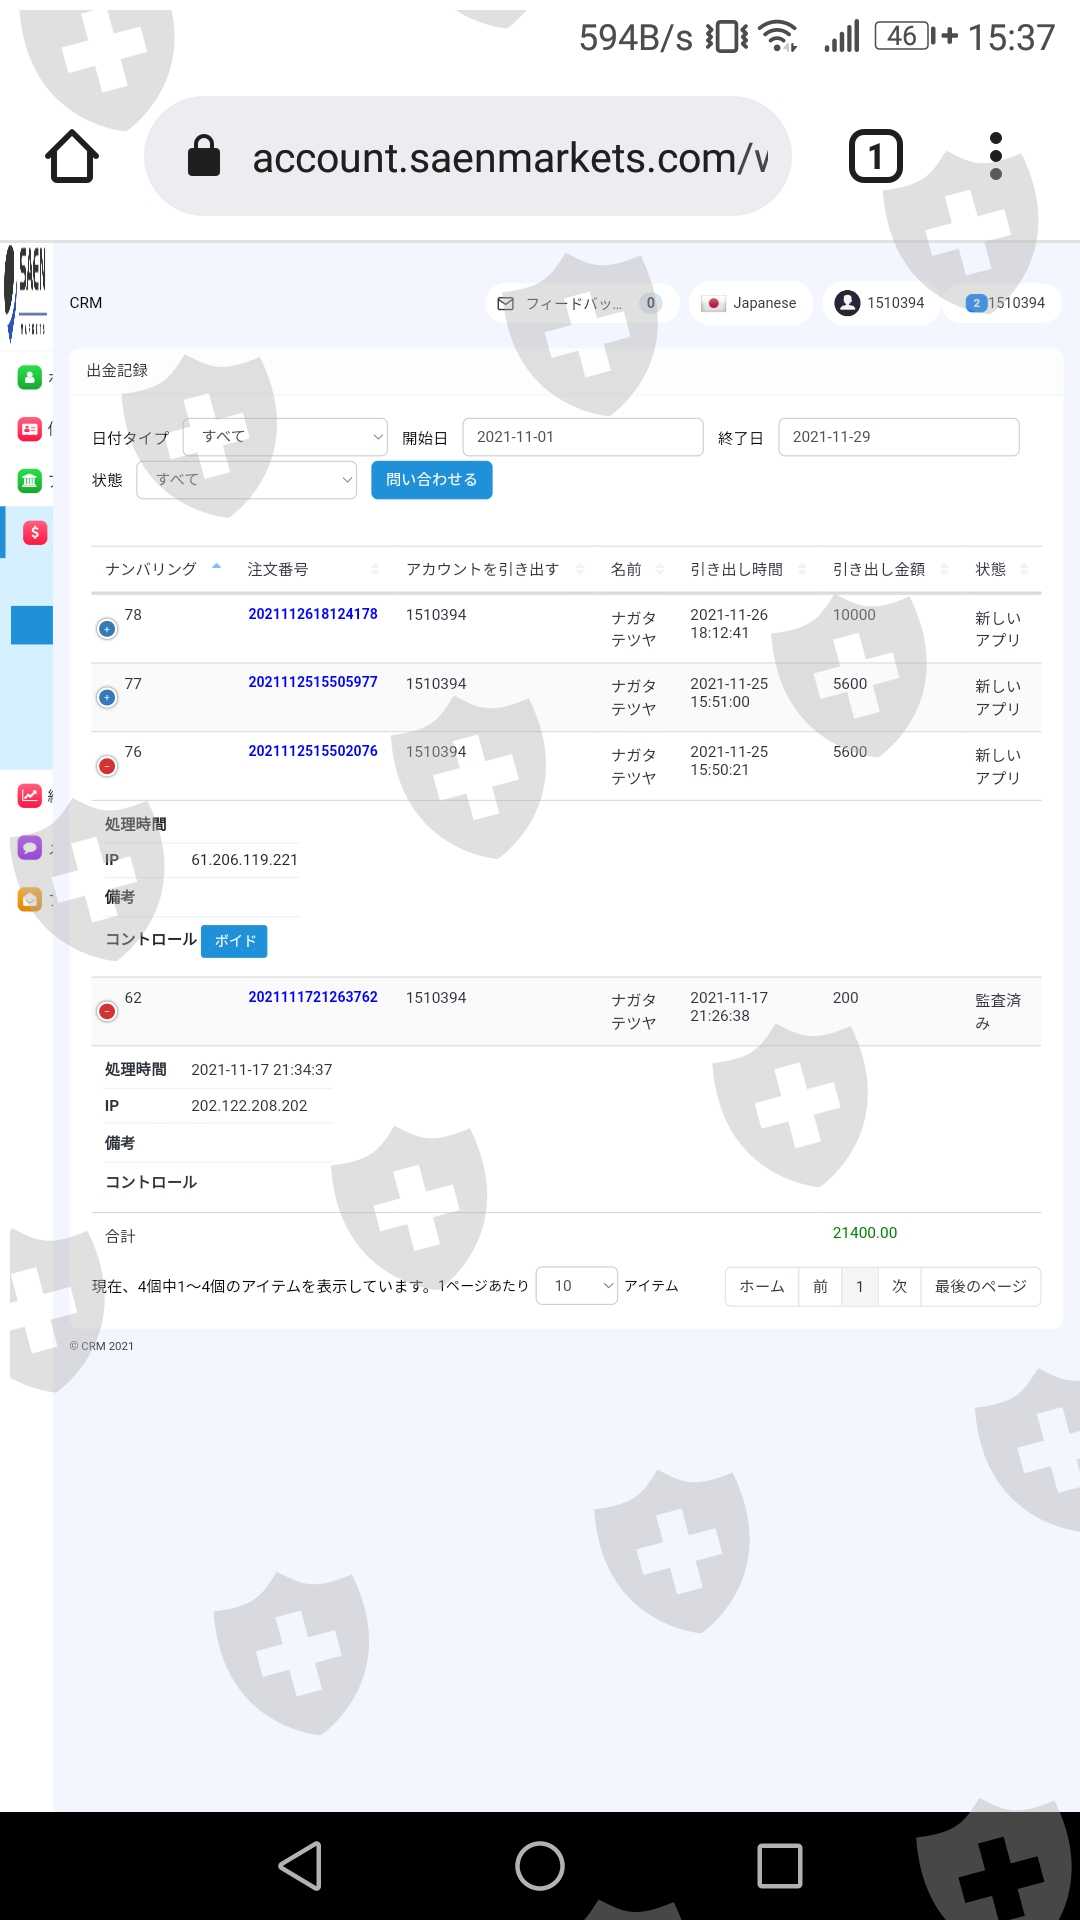Open the purple chat sidebar icon
Viewport: 1080px width, 1920px height.
[x=29, y=848]
